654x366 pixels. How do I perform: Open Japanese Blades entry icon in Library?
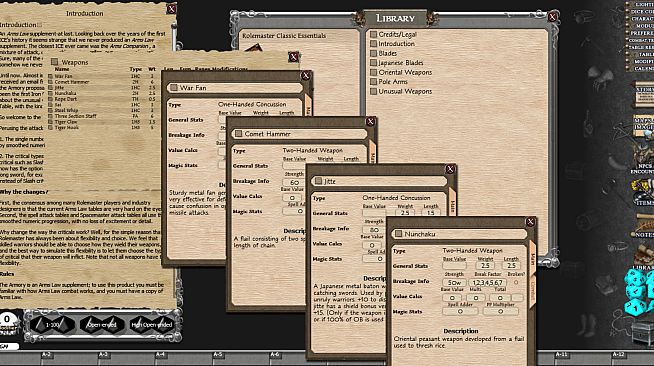coord(374,63)
